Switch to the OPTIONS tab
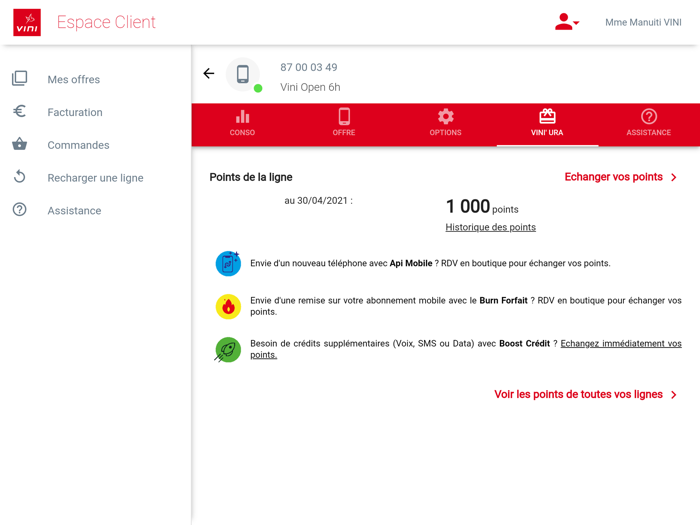 pos(446,124)
